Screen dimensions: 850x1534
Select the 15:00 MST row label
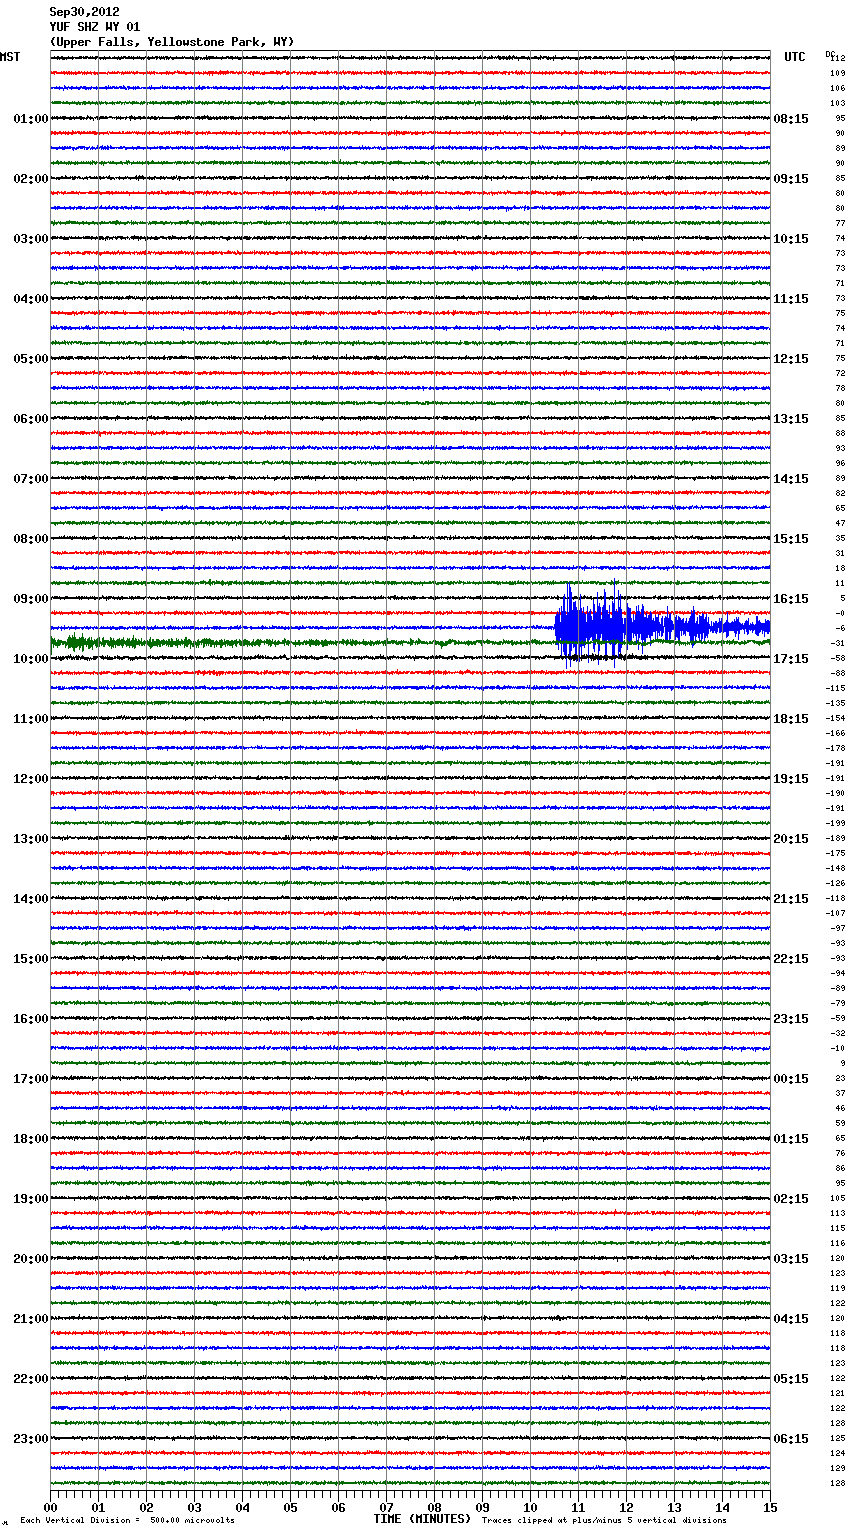[x=31, y=959]
